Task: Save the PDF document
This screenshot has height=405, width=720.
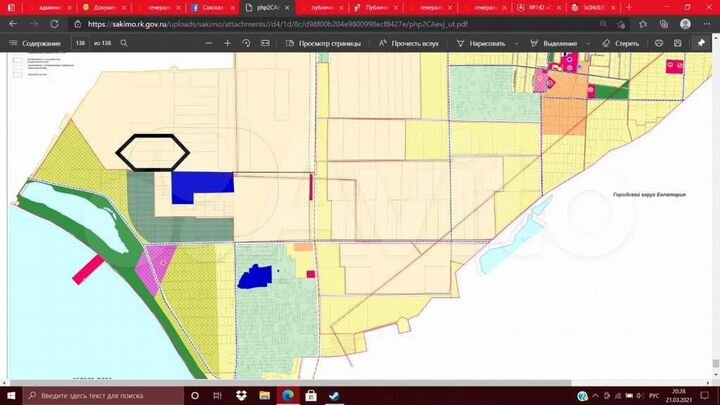Action: [678, 43]
